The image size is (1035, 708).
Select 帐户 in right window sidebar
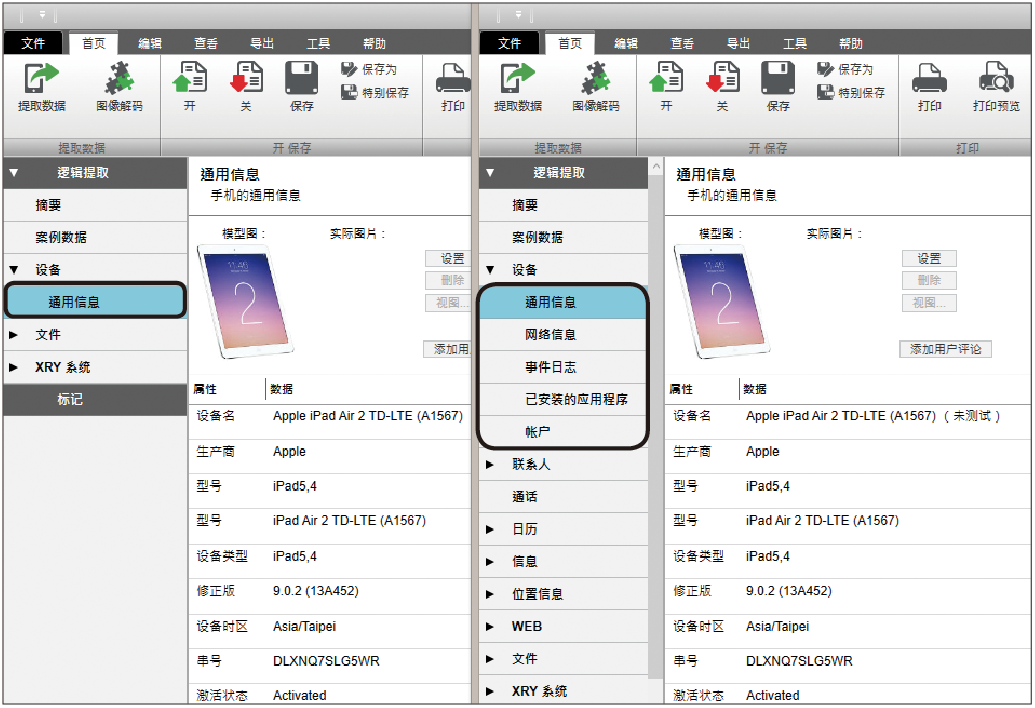(562, 432)
